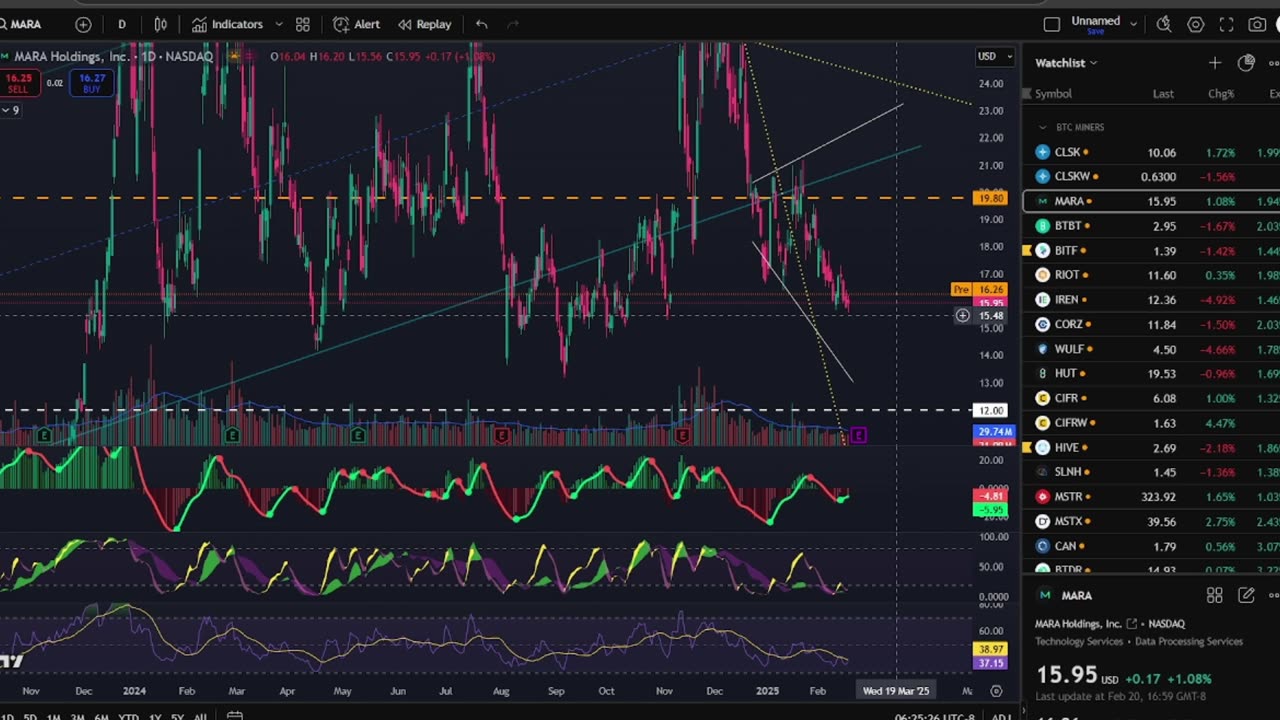The height and width of the screenshot is (720, 1280).
Task: Select CLSKW in the watchlist
Action: pos(1150,177)
